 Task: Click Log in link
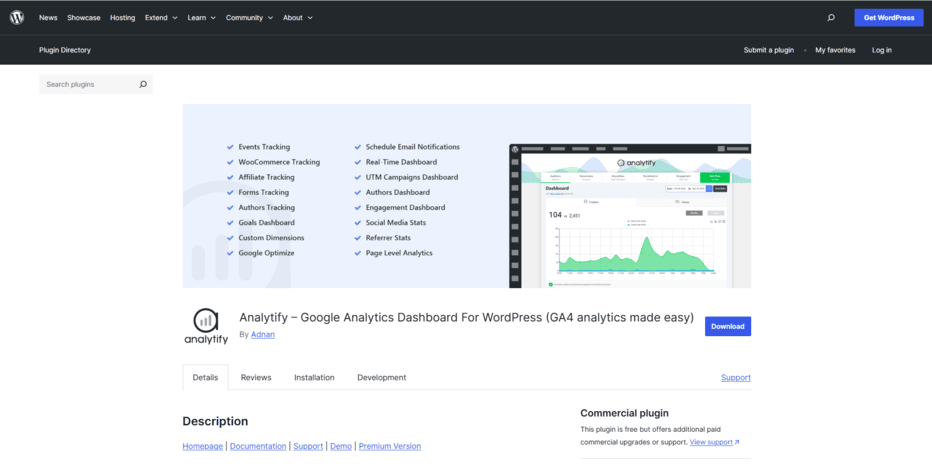point(881,51)
